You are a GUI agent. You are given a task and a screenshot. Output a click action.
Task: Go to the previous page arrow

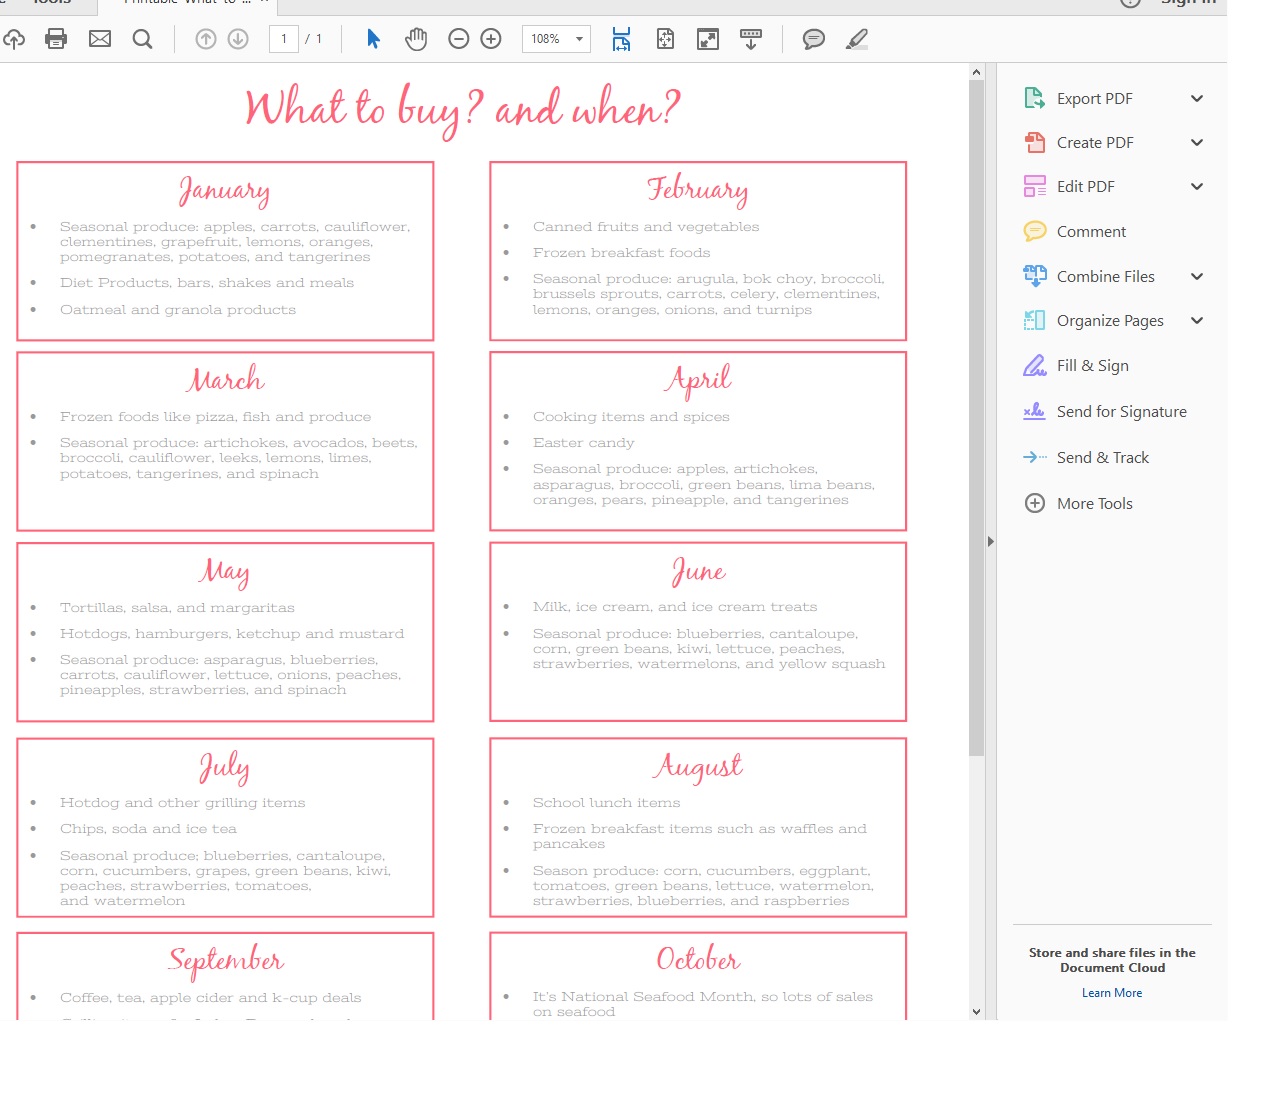click(206, 39)
